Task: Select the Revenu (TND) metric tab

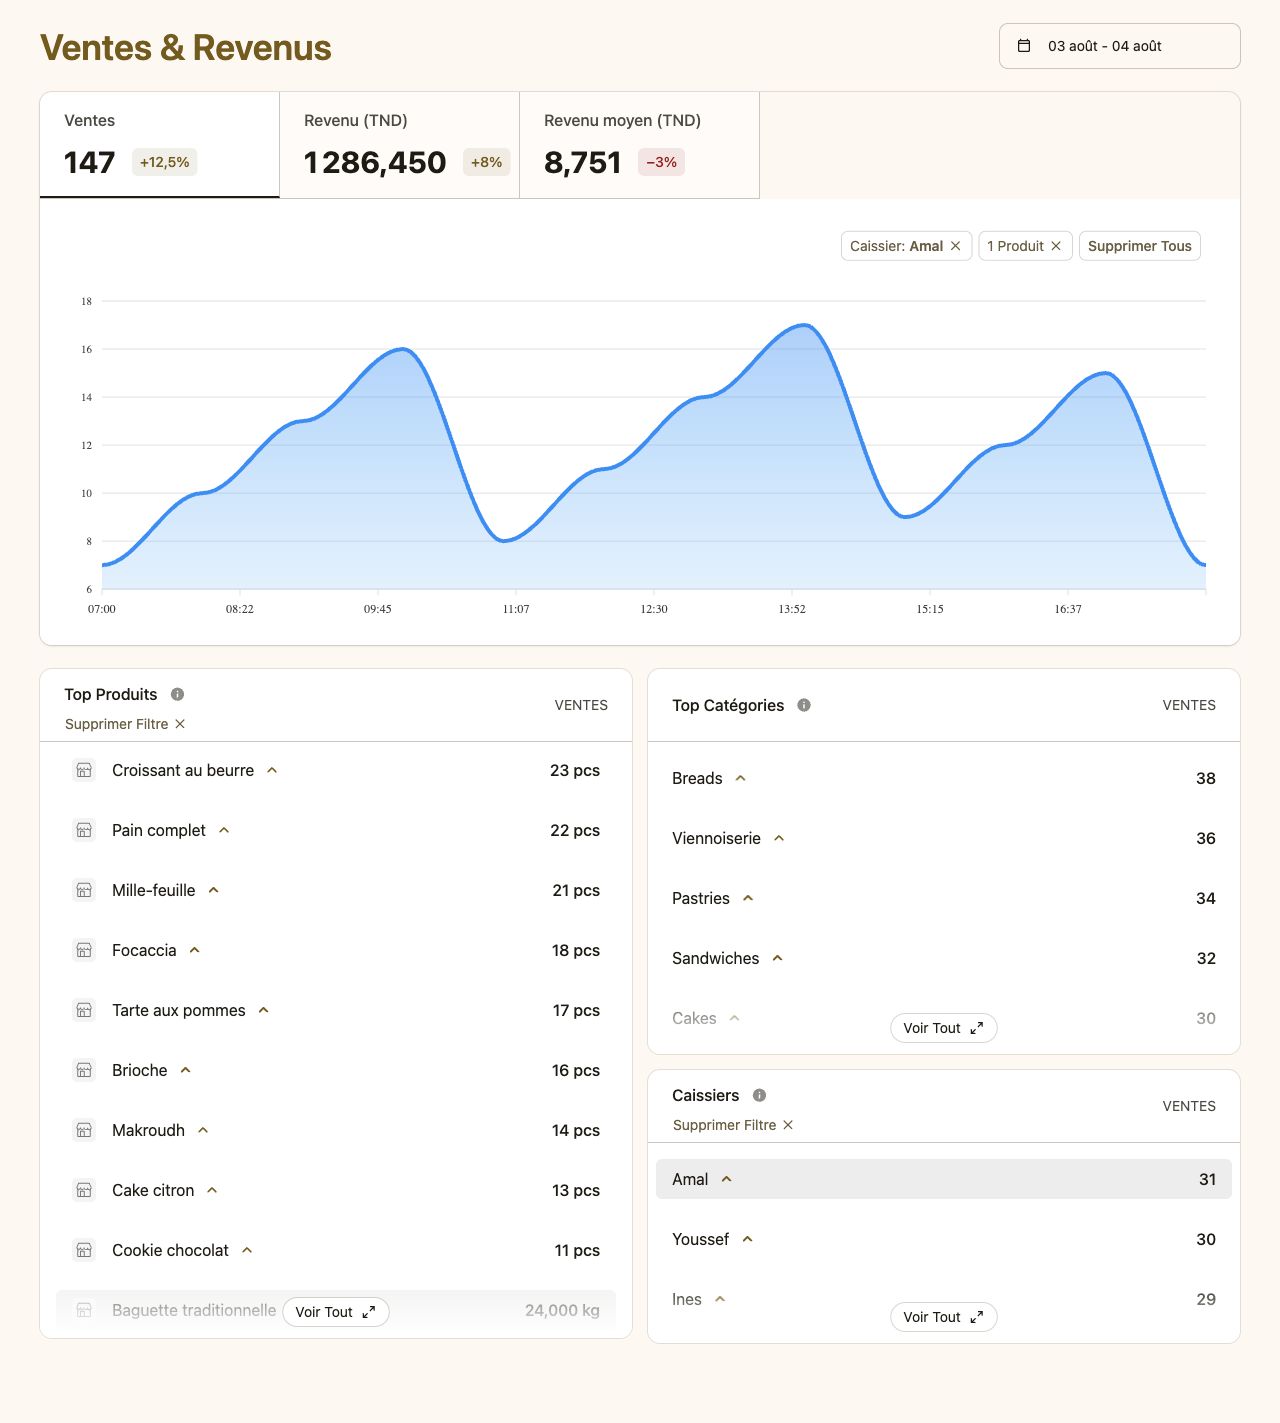Action: pos(400,145)
